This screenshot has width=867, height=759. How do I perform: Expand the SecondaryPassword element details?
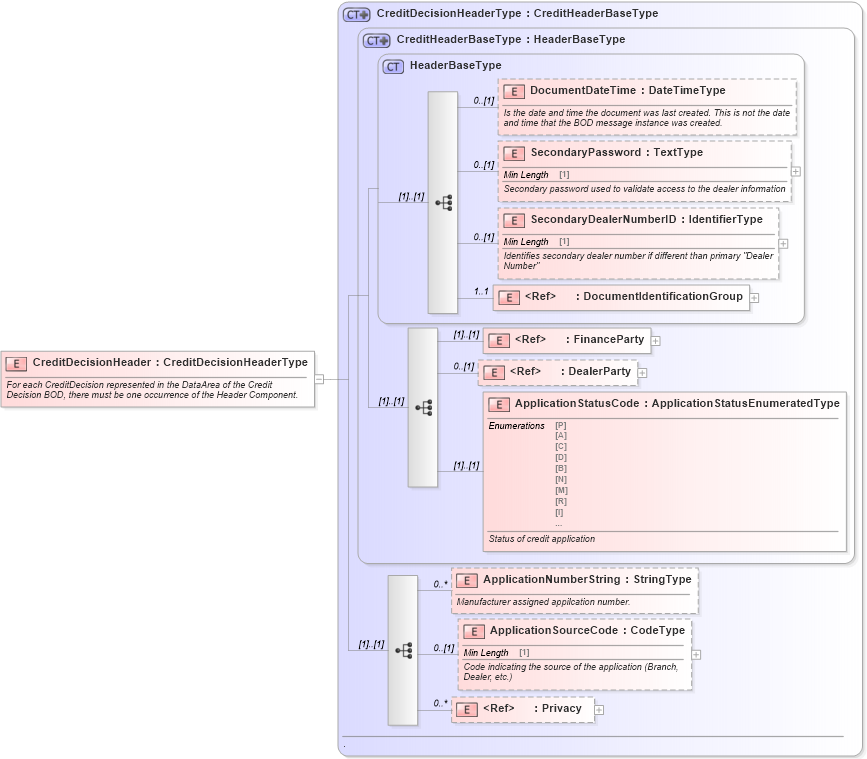pyautogui.click(x=795, y=172)
